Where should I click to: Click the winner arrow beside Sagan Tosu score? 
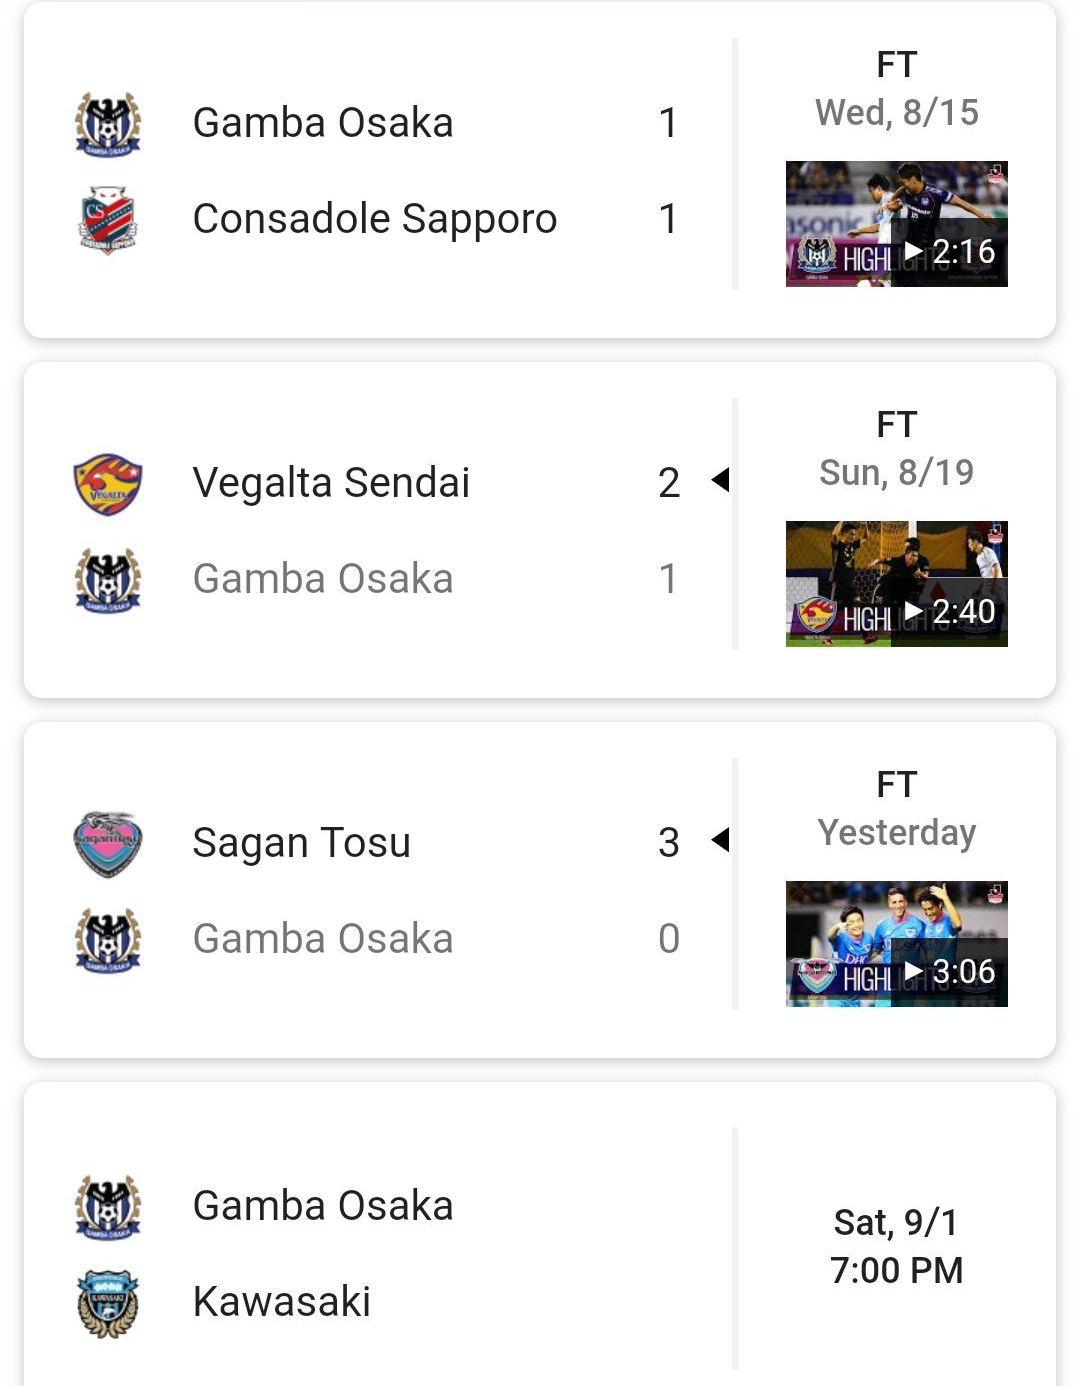[x=720, y=840]
